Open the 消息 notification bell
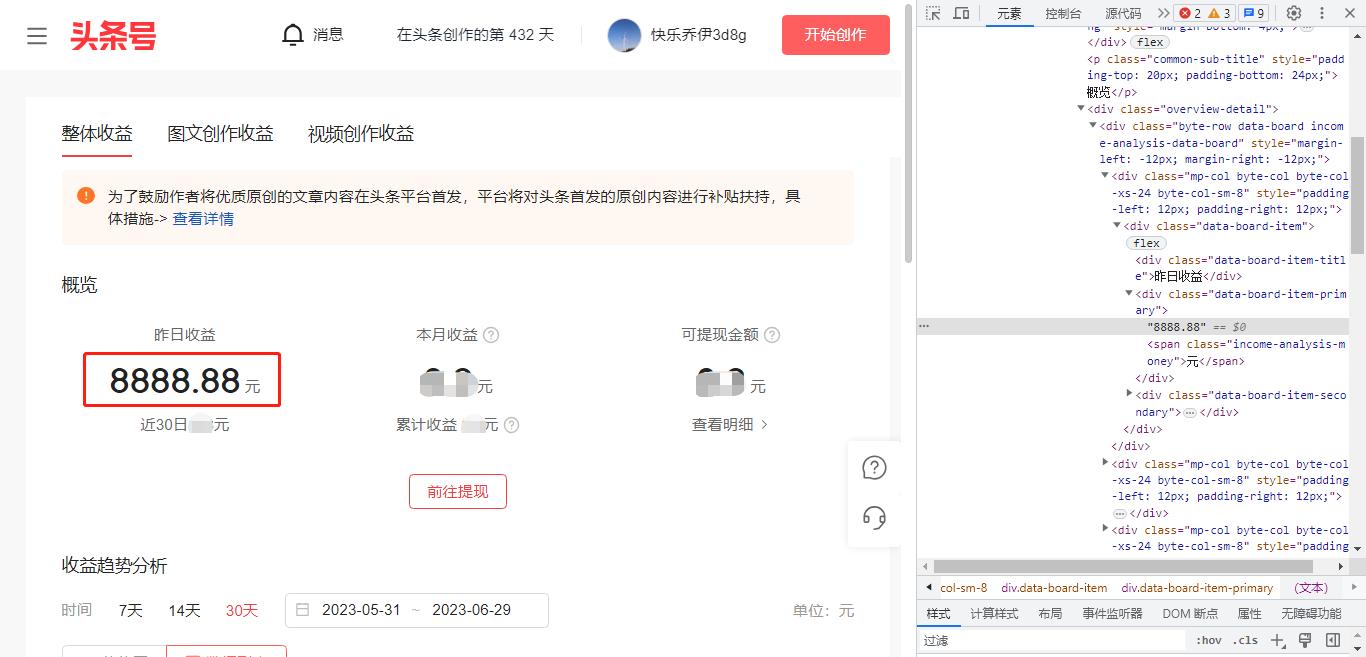Screen dimensions: 1366x657 click(x=292, y=34)
